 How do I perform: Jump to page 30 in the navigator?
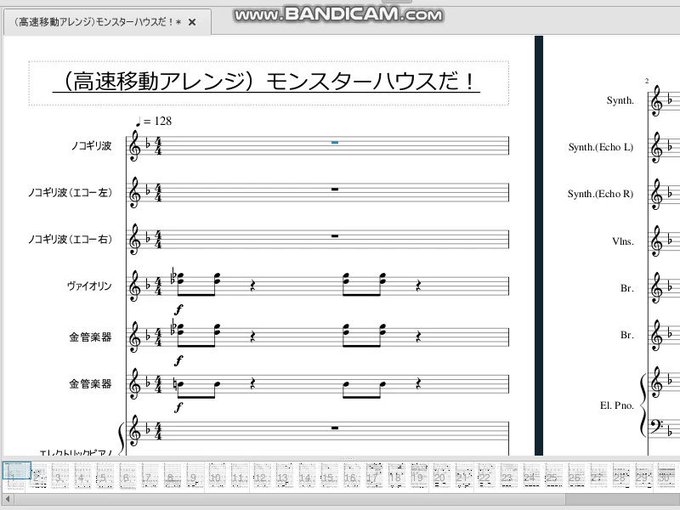point(666,477)
